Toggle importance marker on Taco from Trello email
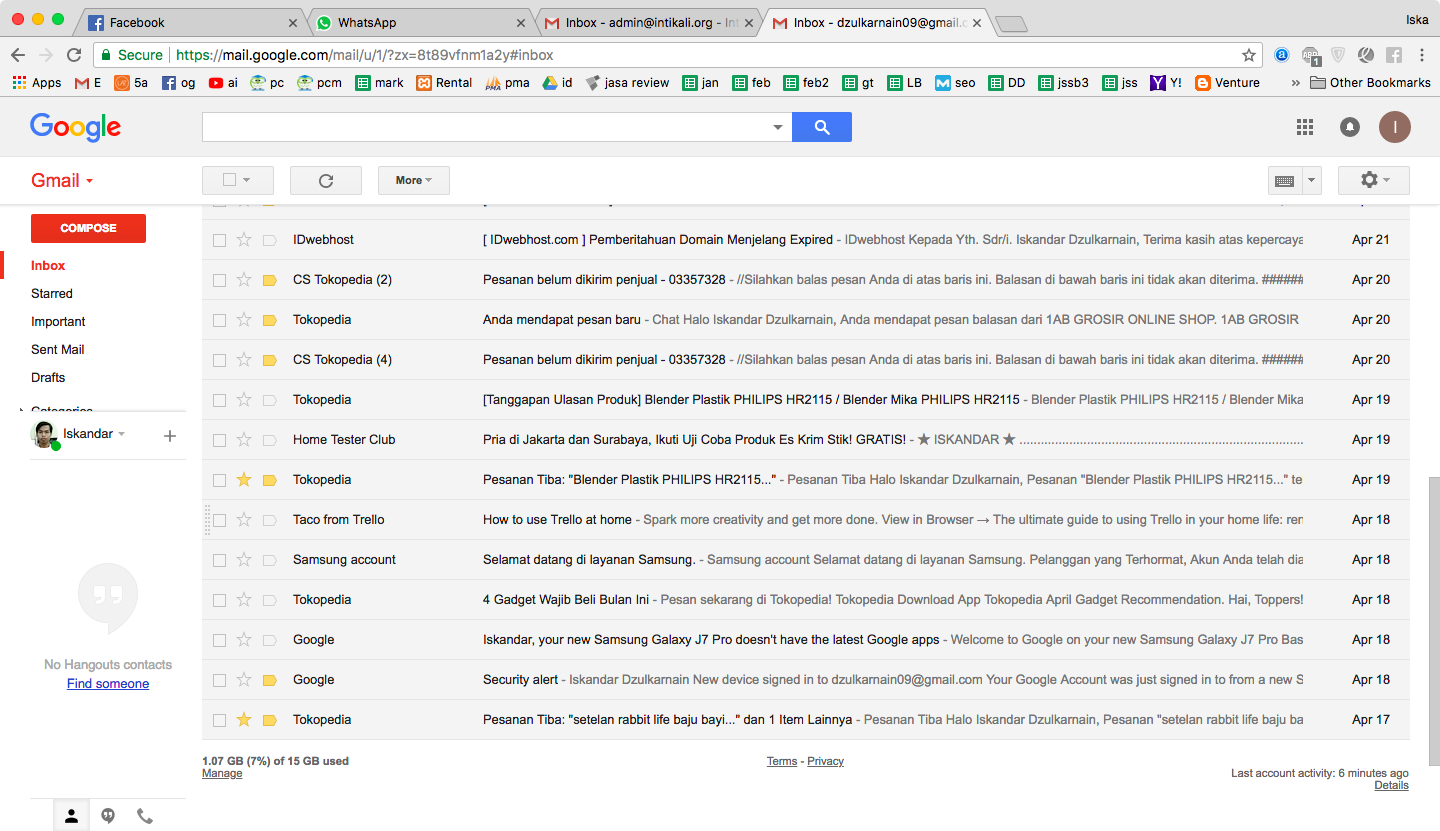This screenshot has height=831, width=1440. coord(269,520)
